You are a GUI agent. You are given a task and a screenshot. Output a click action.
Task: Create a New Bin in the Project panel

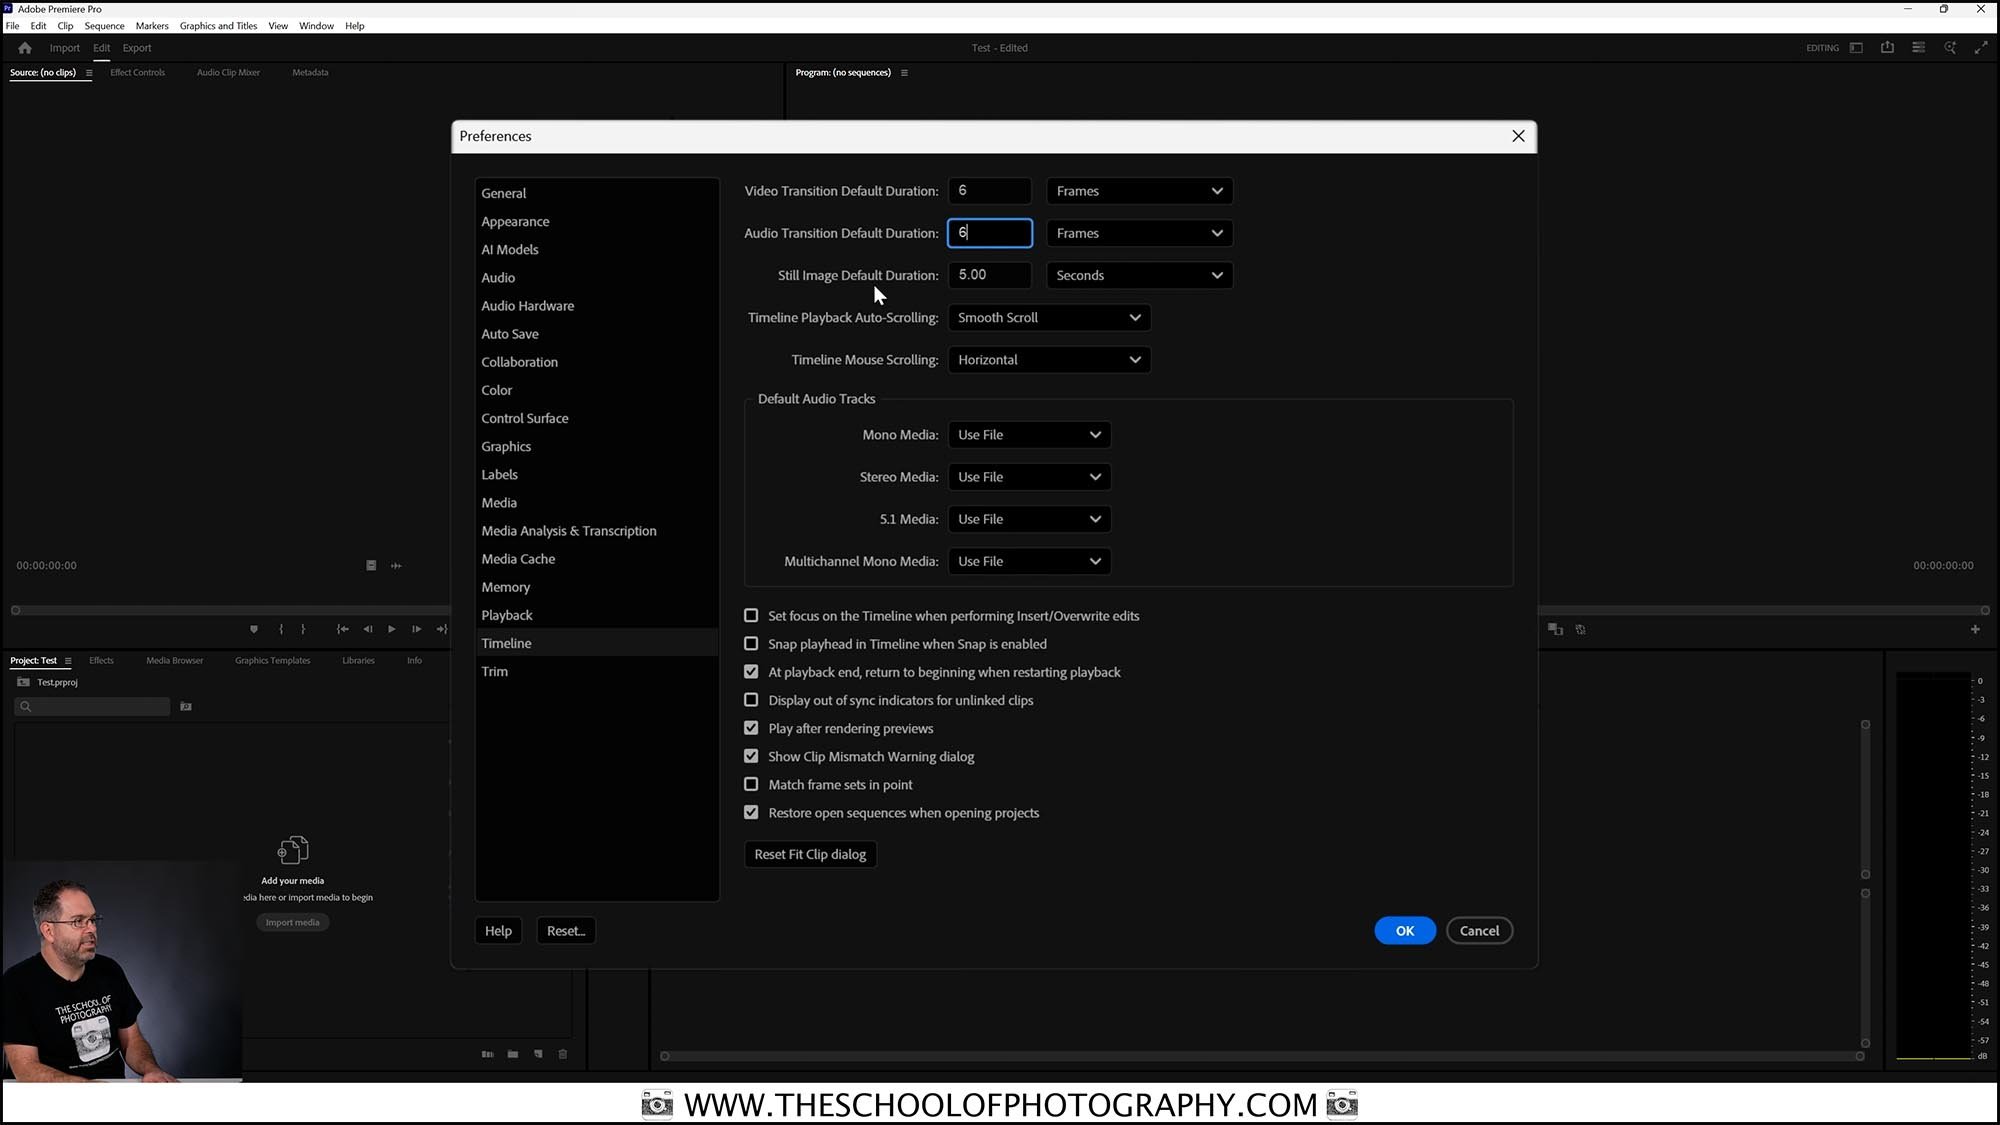[x=512, y=1054]
